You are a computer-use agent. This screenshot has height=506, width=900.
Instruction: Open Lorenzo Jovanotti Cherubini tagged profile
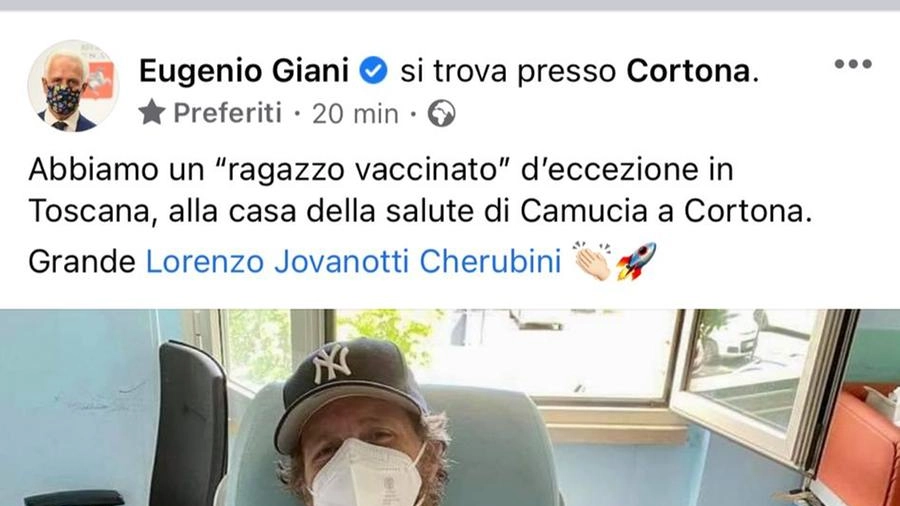[x=354, y=262]
